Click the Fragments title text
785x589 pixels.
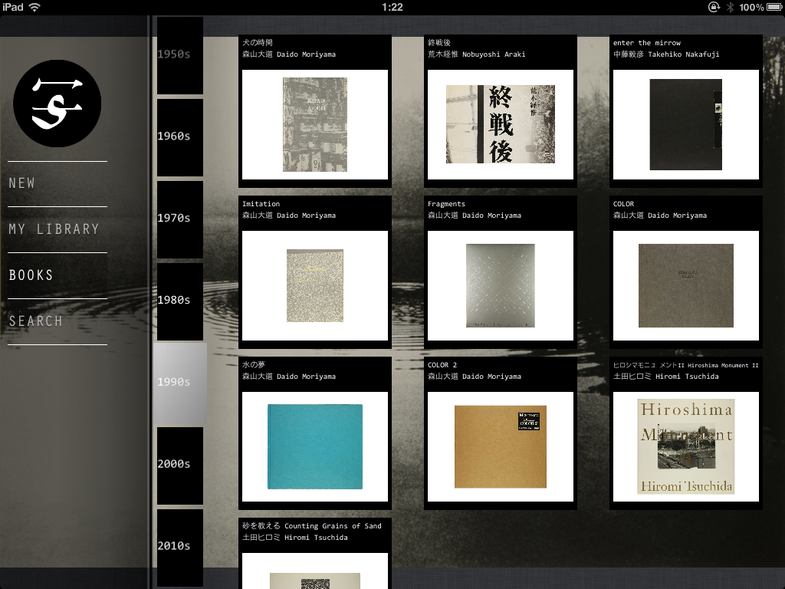pos(446,204)
